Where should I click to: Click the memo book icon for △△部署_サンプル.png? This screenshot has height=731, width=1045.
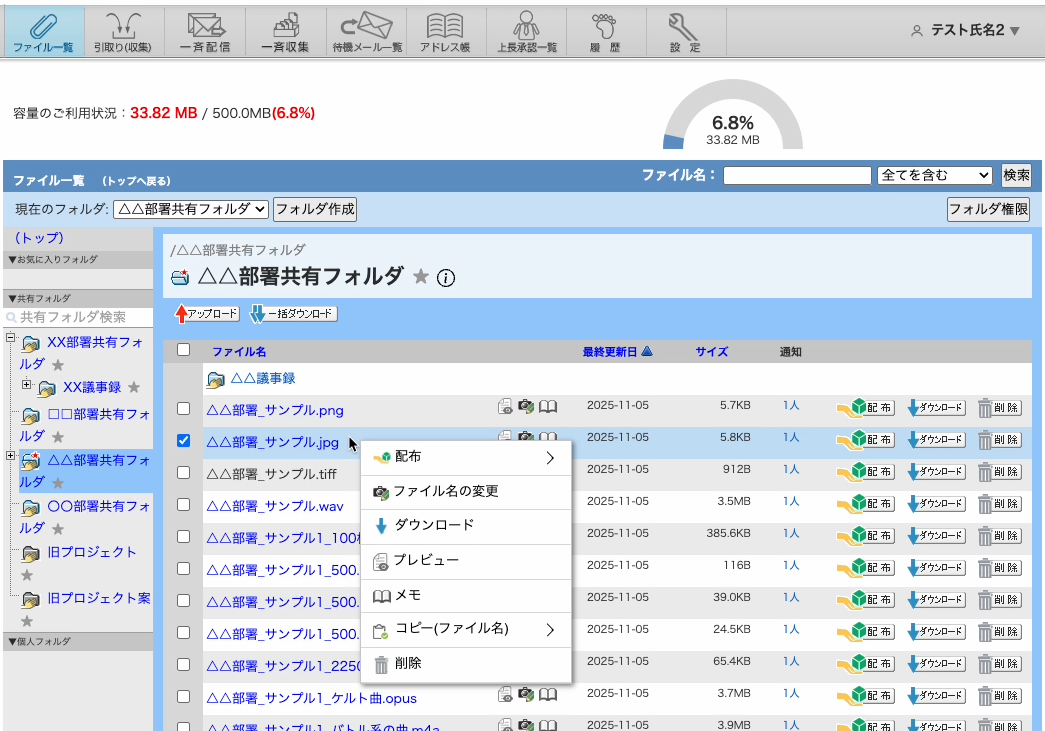(x=548, y=407)
